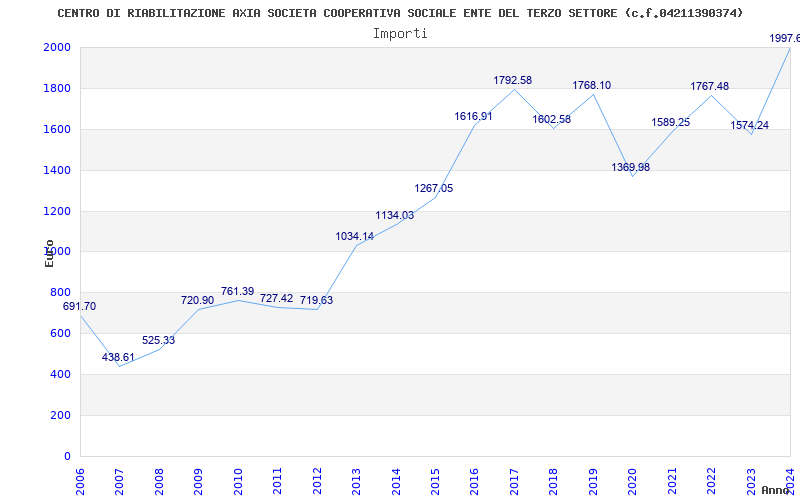Click the 1800 y-axis tick label
Screen dimensions: 800x500
(57, 88)
